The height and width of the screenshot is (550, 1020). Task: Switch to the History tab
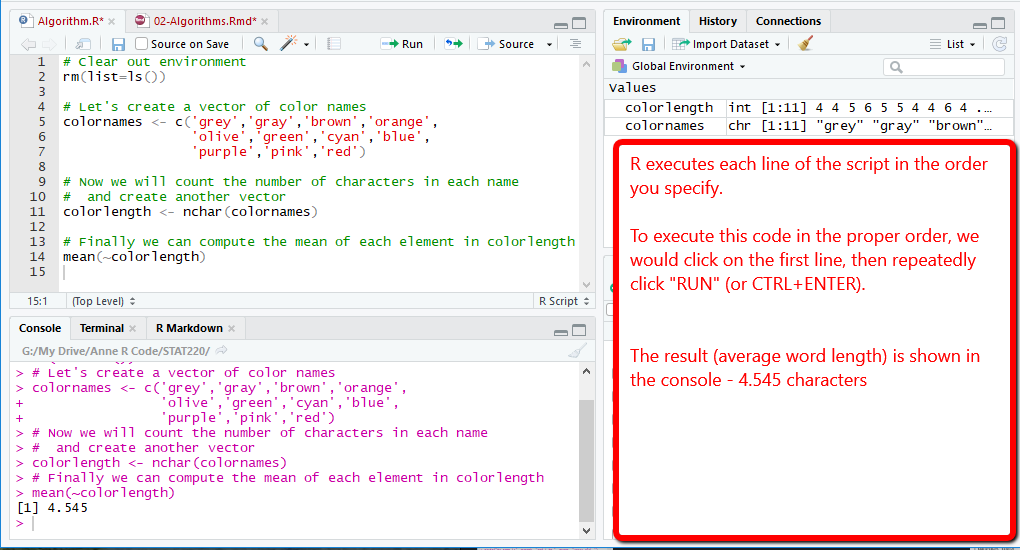pos(717,21)
